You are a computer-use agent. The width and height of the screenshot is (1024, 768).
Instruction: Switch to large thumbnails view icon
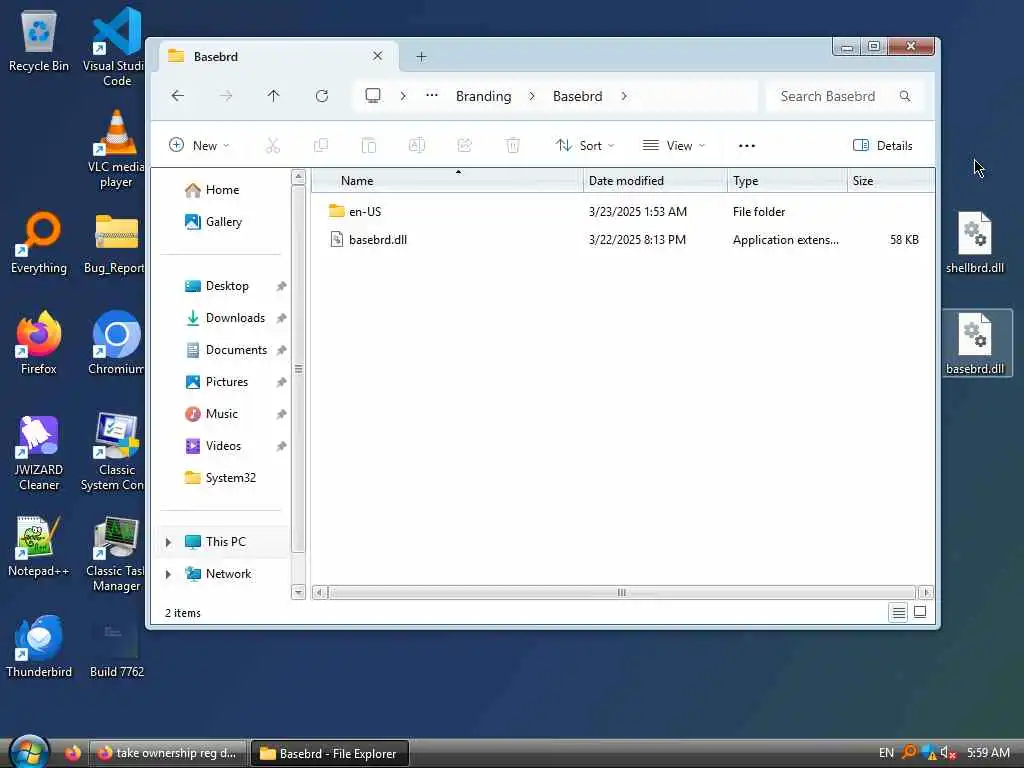click(x=920, y=613)
